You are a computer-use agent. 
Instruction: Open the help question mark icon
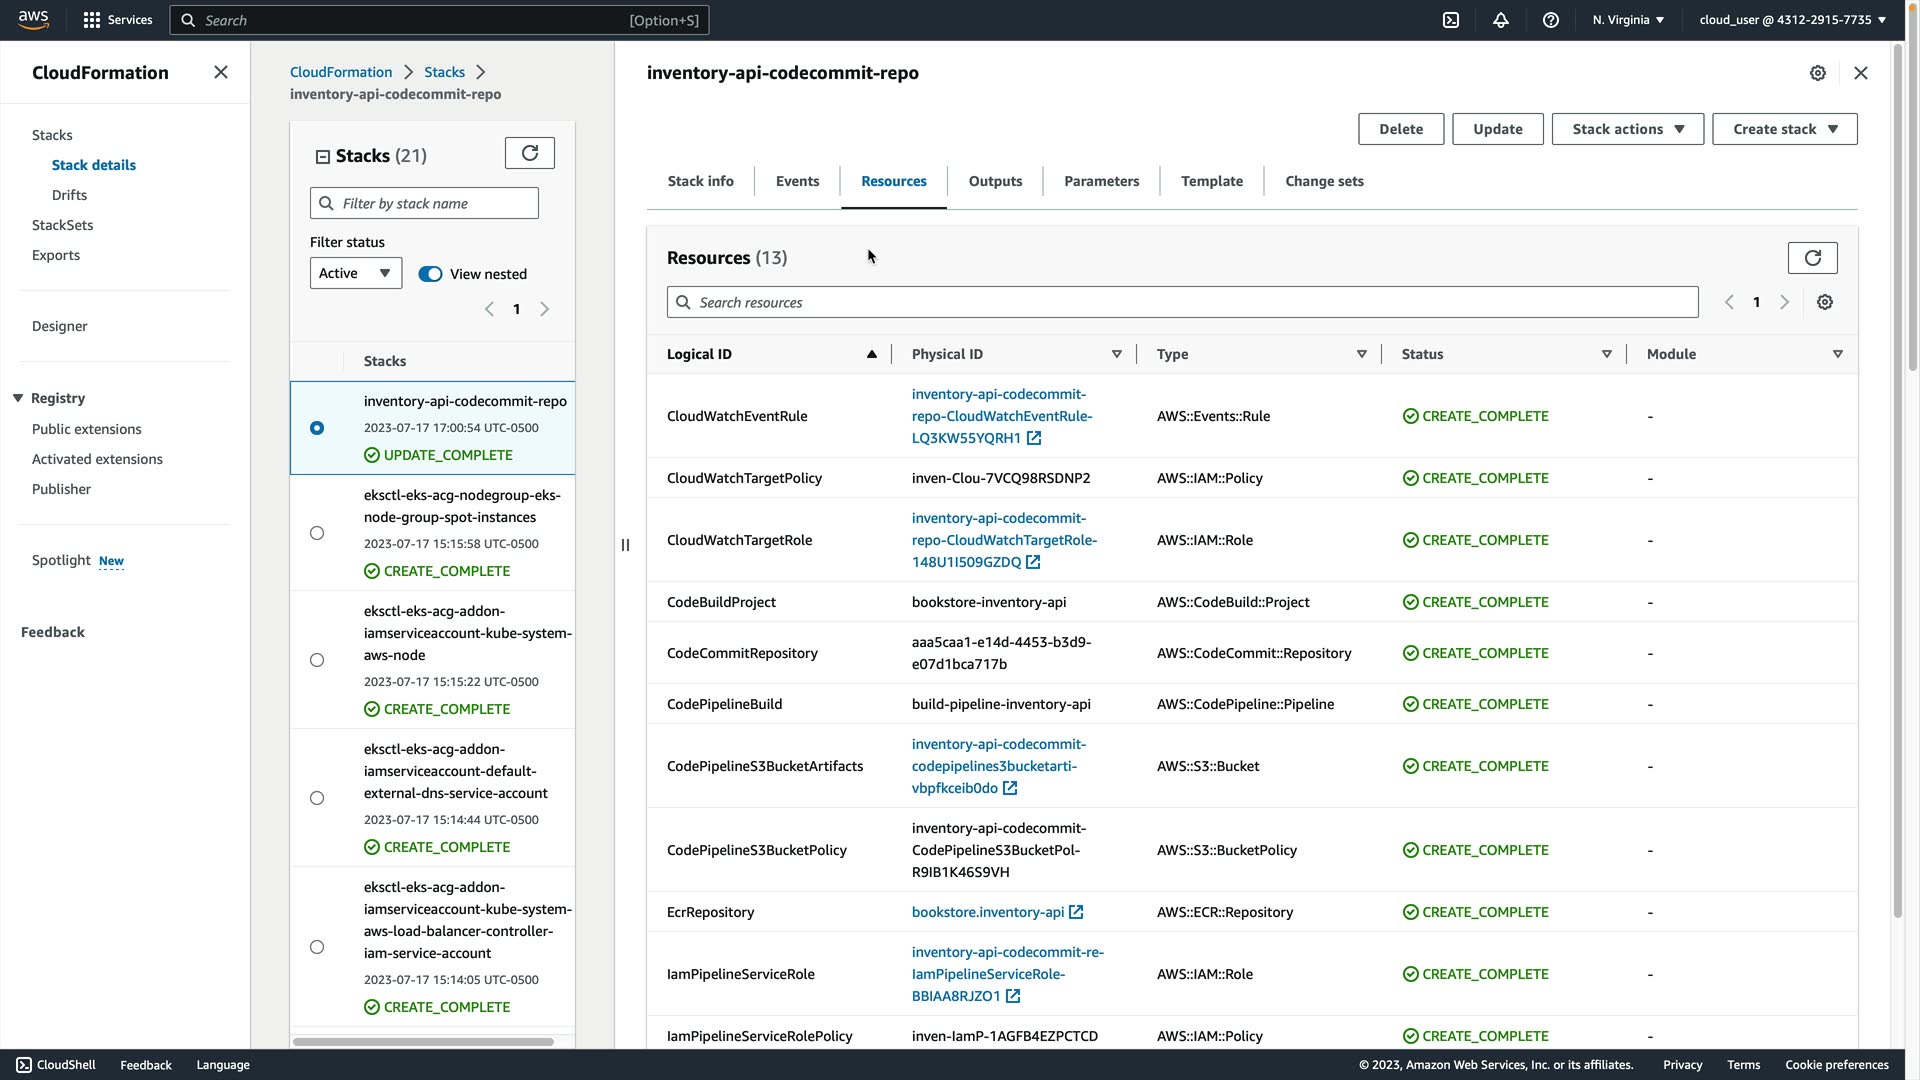tap(1550, 20)
